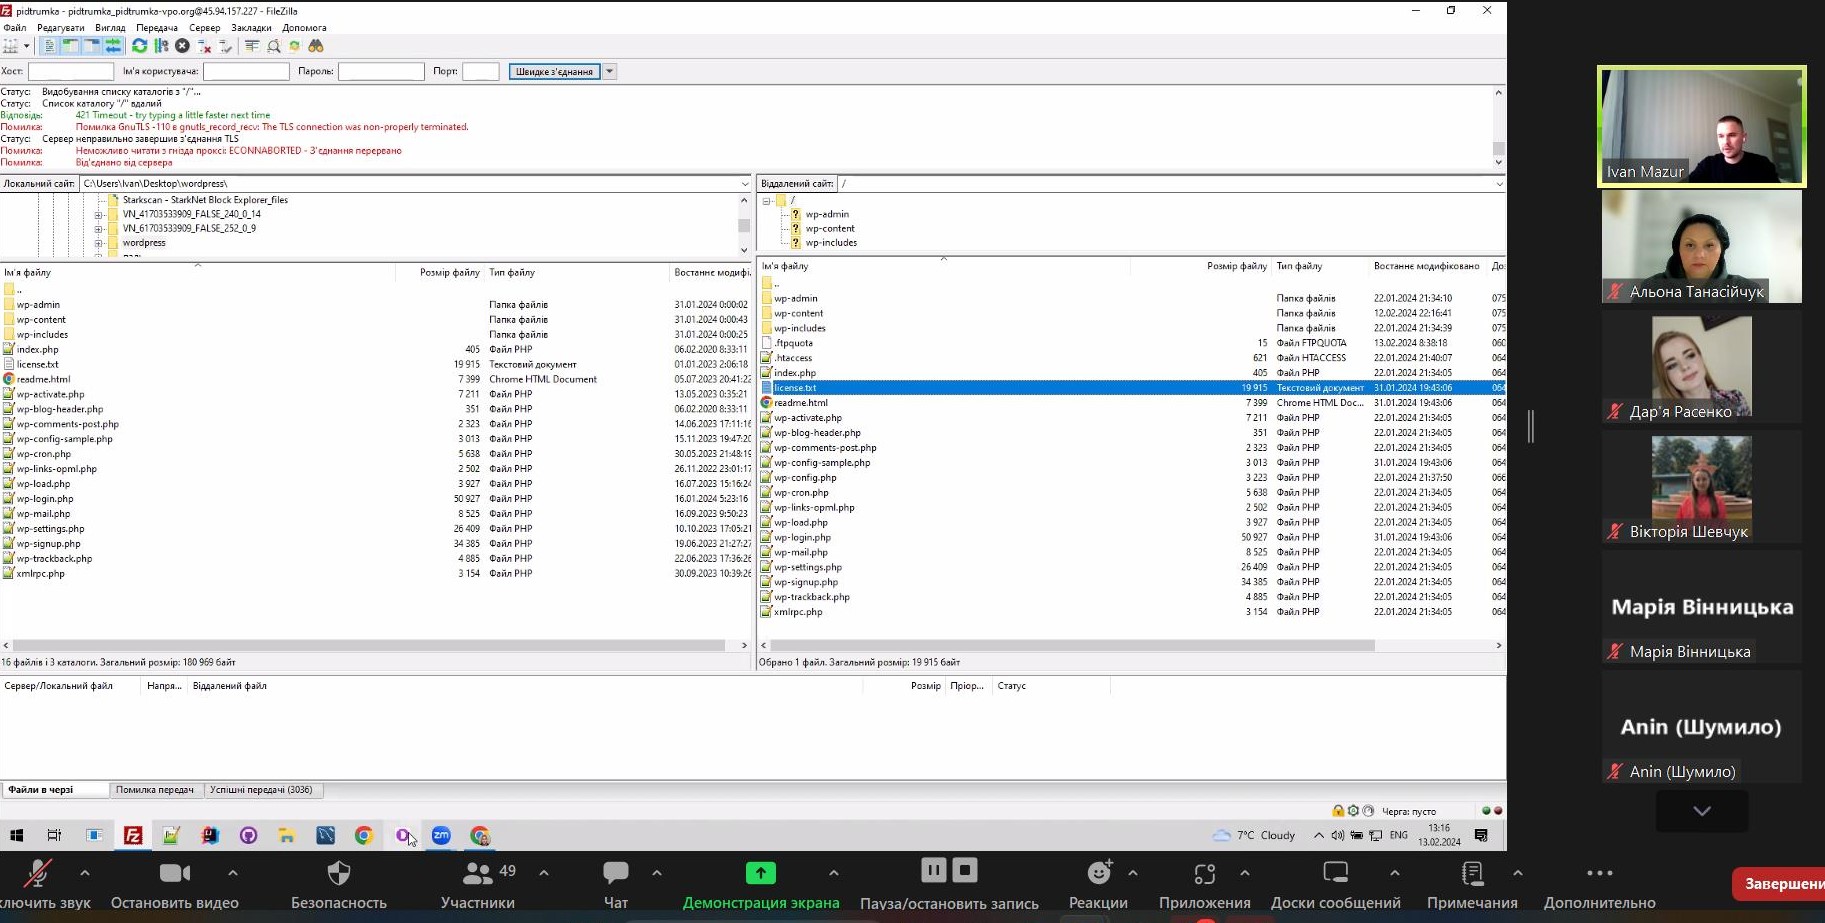Click the remote file list horizontal scrollbar
The image size is (1825, 923).
coord(1070,646)
